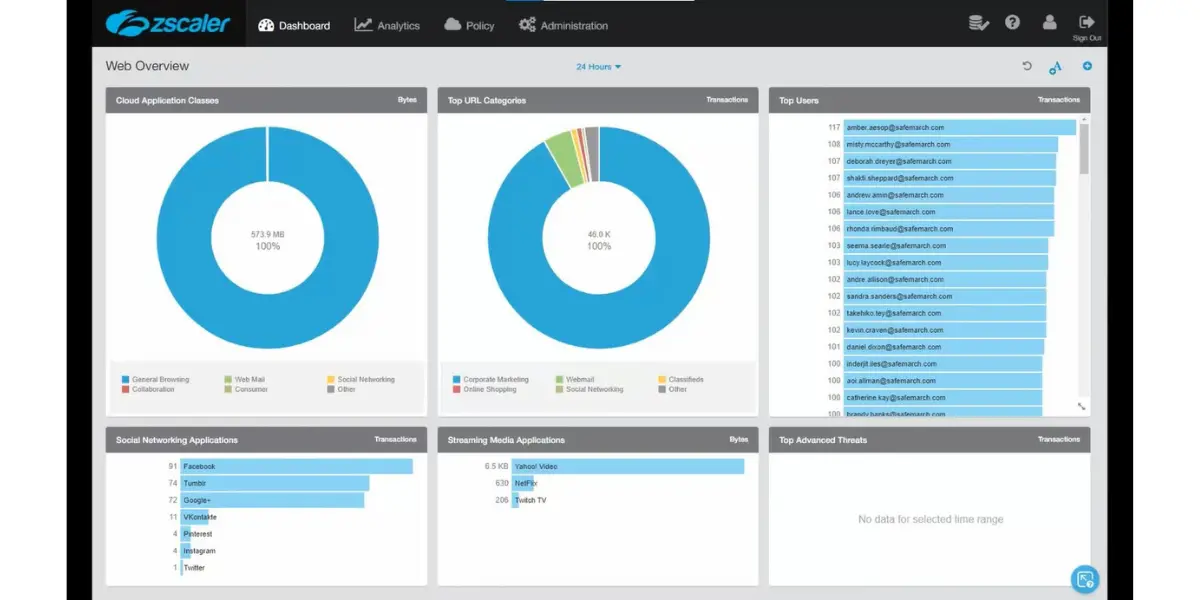This screenshot has height=600, width=1200.
Task: Select deborah.dreyer@safemarch.com user bar
Action: point(950,161)
